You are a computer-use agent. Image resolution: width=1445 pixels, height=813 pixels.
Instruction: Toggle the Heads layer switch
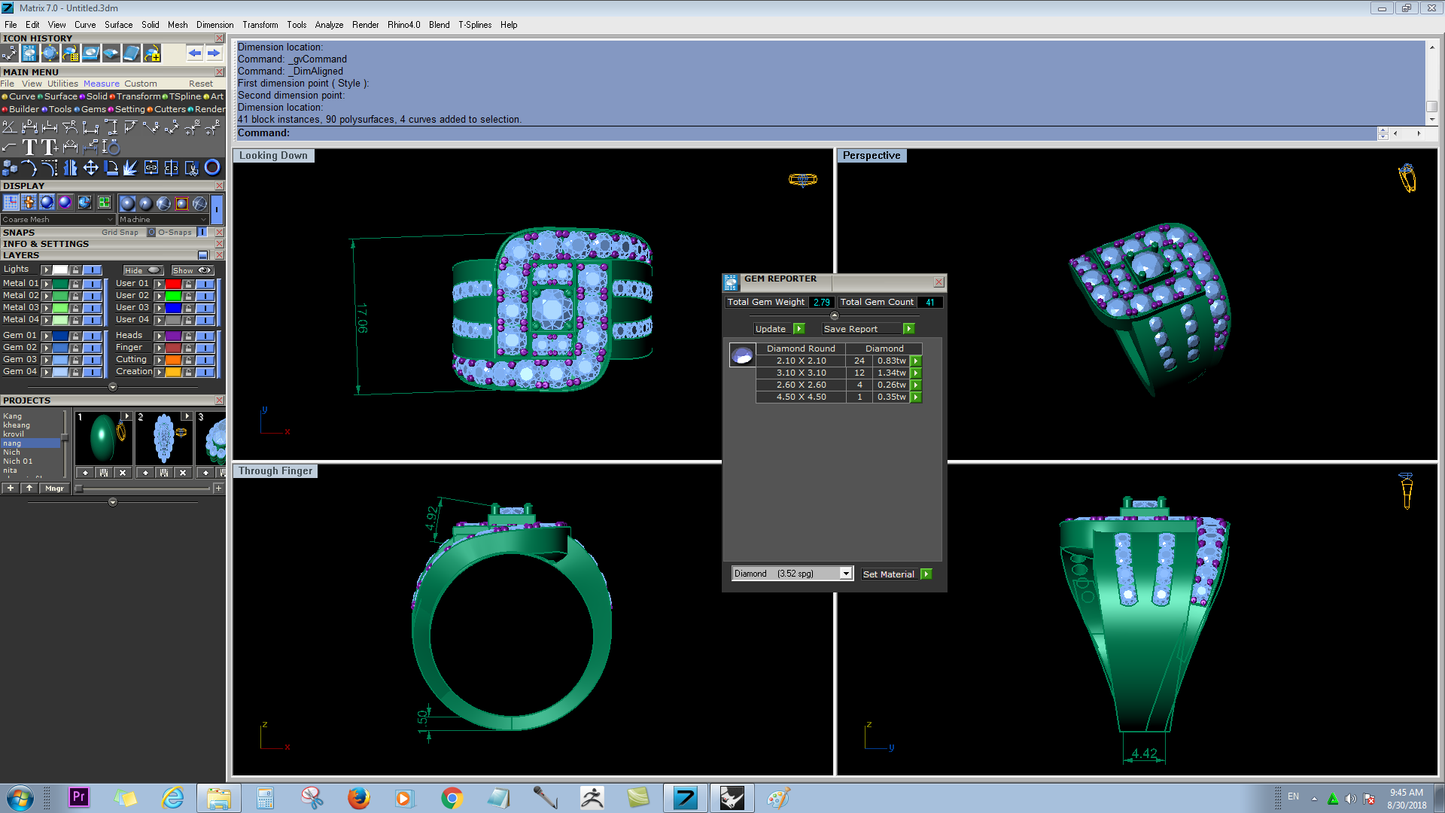coord(205,335)
